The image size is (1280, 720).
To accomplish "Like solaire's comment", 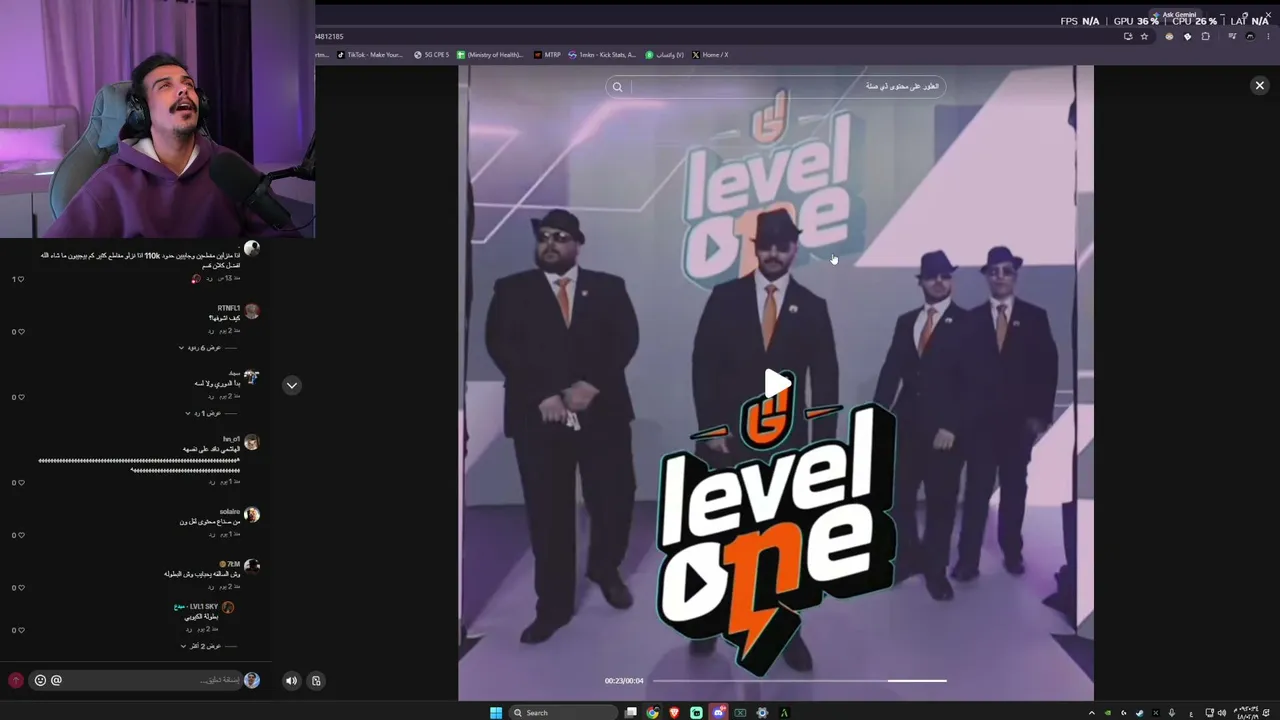I will point(19,535).
